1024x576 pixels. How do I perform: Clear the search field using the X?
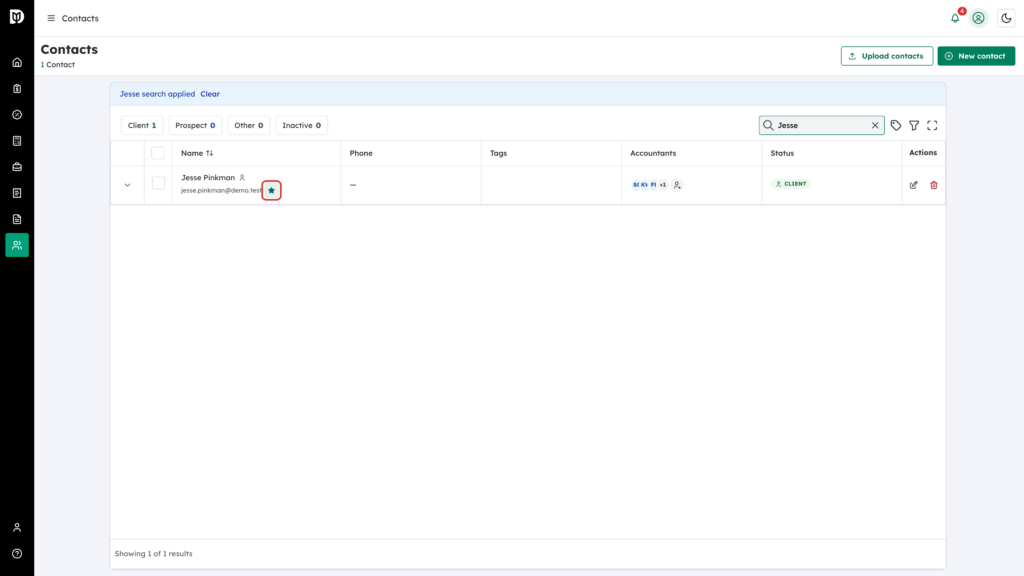pyautogui.click(x=875, y=125)
